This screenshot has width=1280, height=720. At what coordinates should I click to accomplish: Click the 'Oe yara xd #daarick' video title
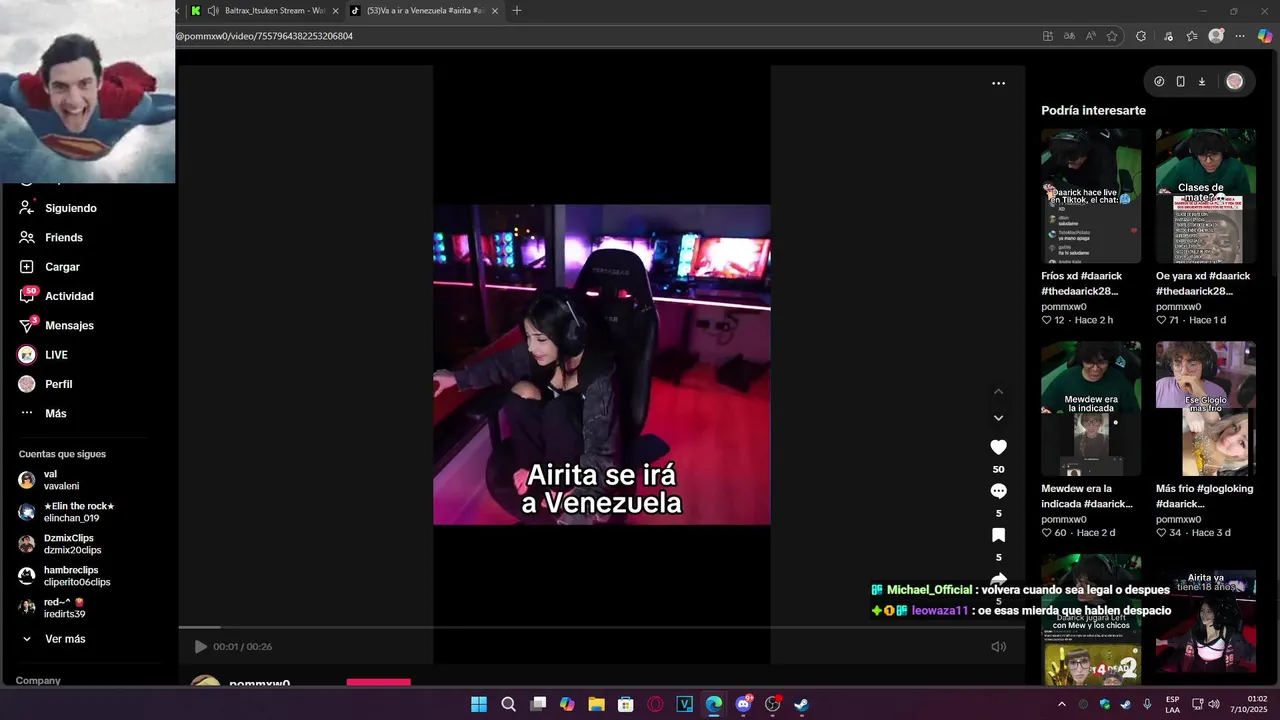pos(1203,283)
